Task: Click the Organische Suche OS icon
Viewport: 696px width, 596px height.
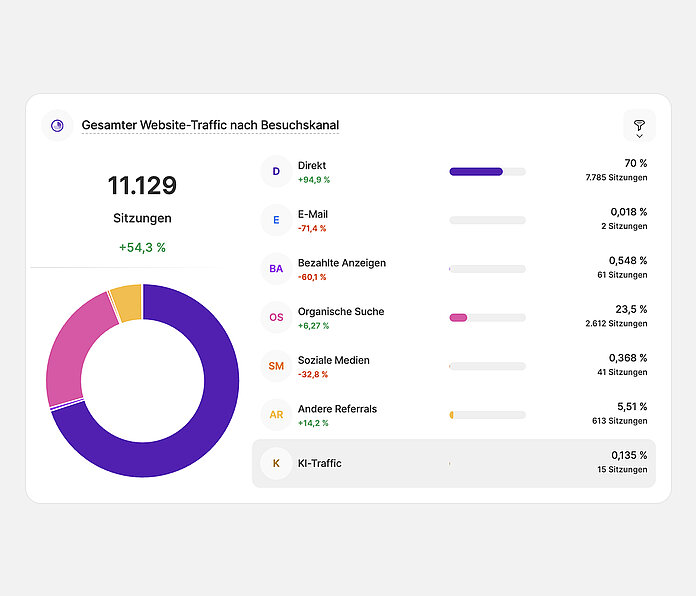Action: click(x=276, y=318)
